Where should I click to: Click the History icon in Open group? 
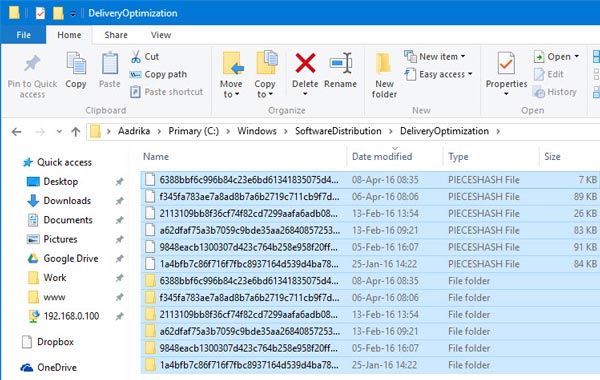tap(539, 92)
